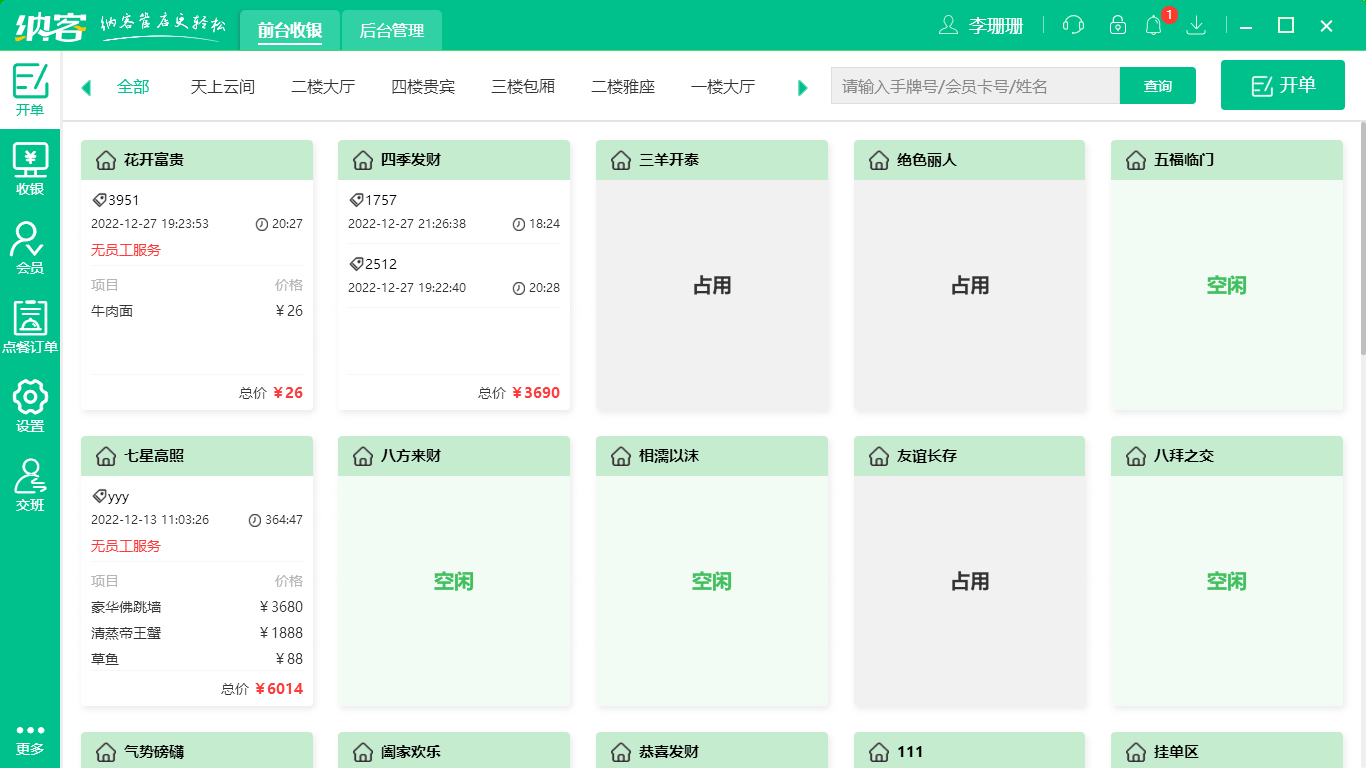Click the 阖家欢乐 room header
Viewport: 1366px width, 768px height.
click(454, 750)
